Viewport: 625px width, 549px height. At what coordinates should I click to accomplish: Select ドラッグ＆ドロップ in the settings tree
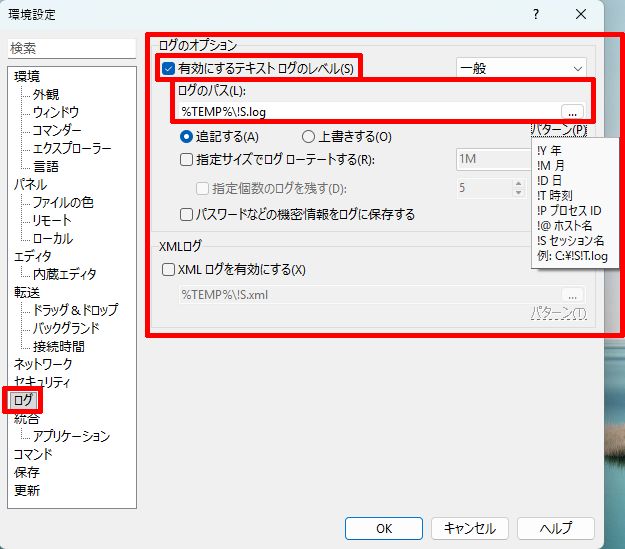pyautogui.click(x=75, y=310)
